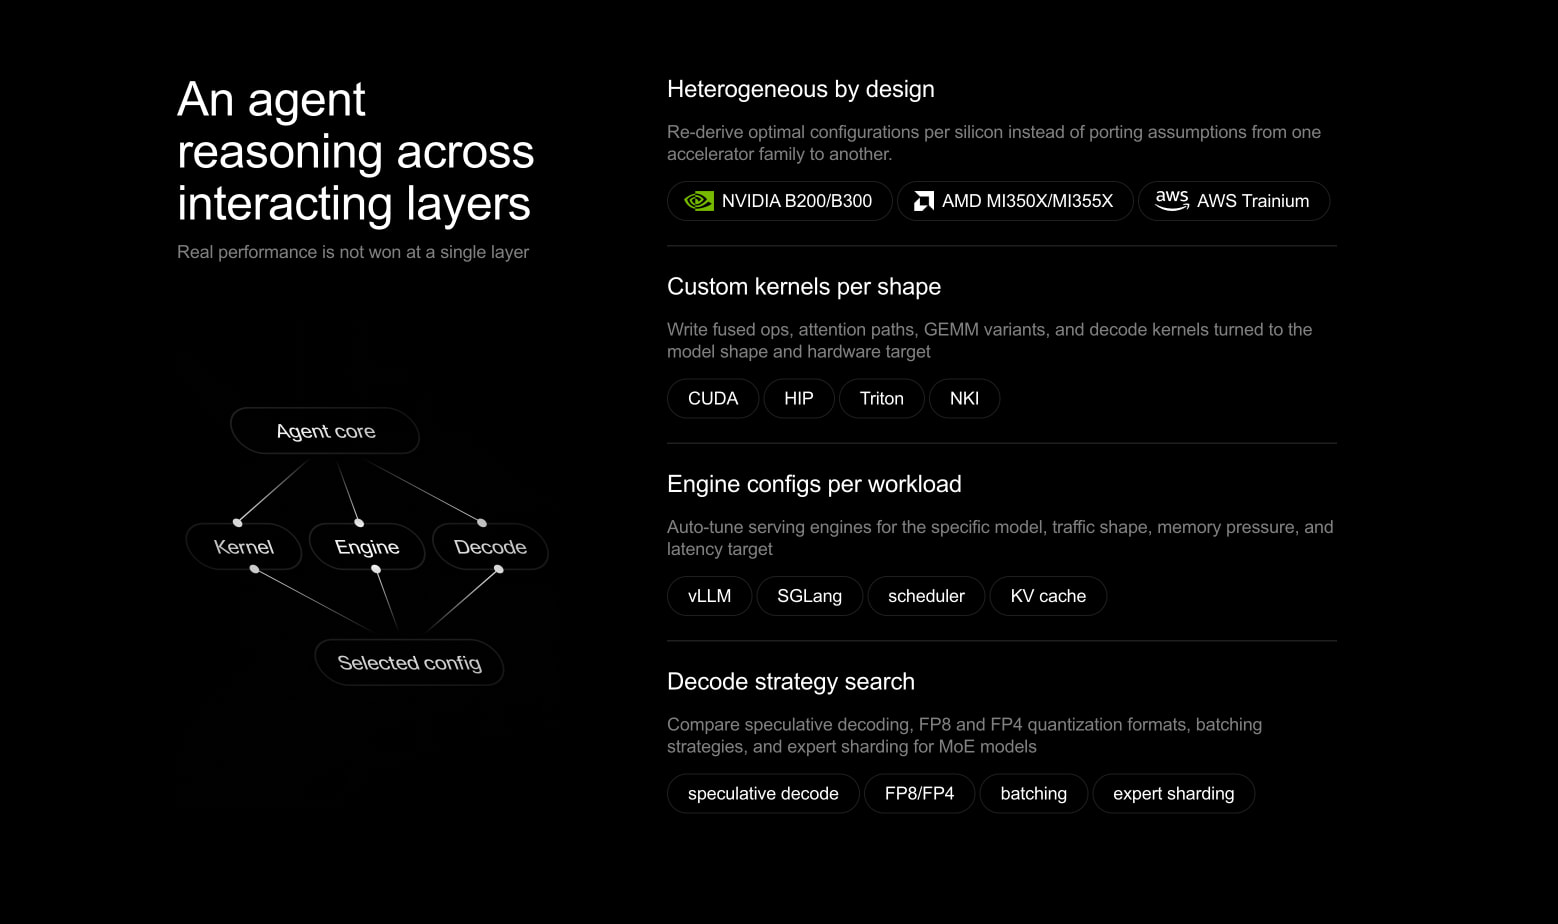
Task: Click the AMD logo icon
Action: click(x=924, y=201)
